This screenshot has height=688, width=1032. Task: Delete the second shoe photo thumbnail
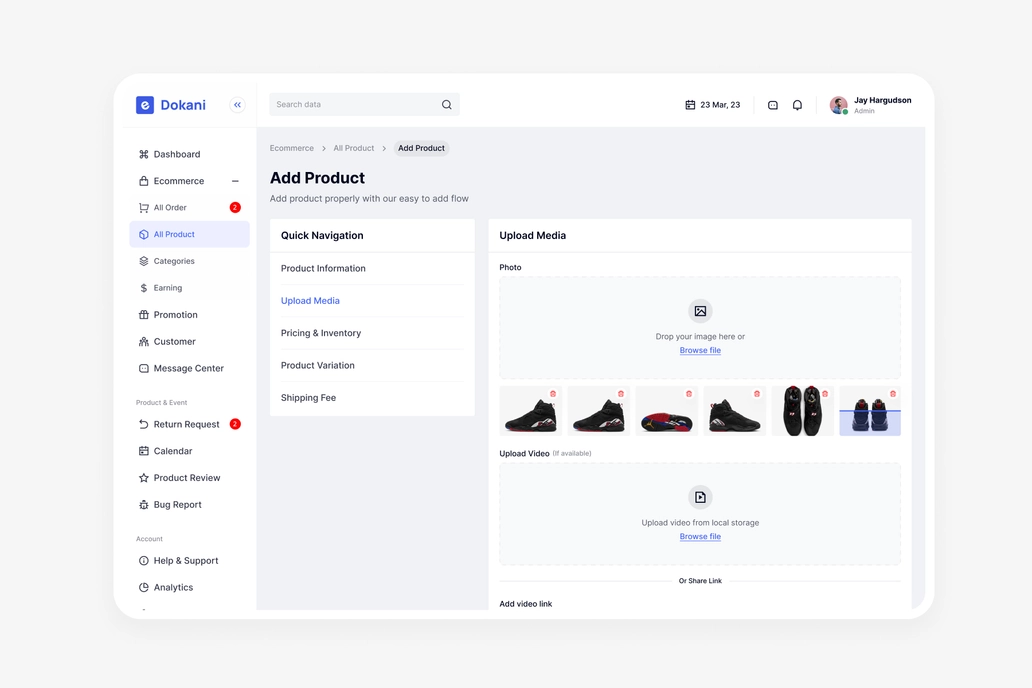(x=621, y=394)
